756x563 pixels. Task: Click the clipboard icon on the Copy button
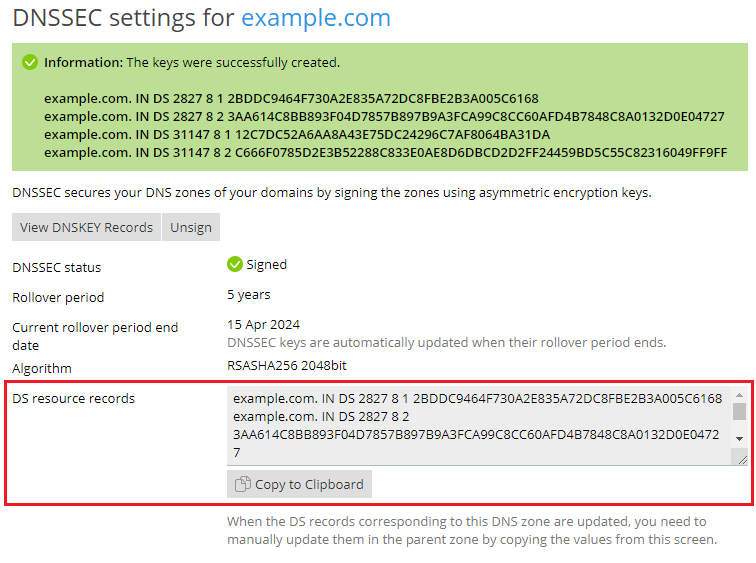242,484
